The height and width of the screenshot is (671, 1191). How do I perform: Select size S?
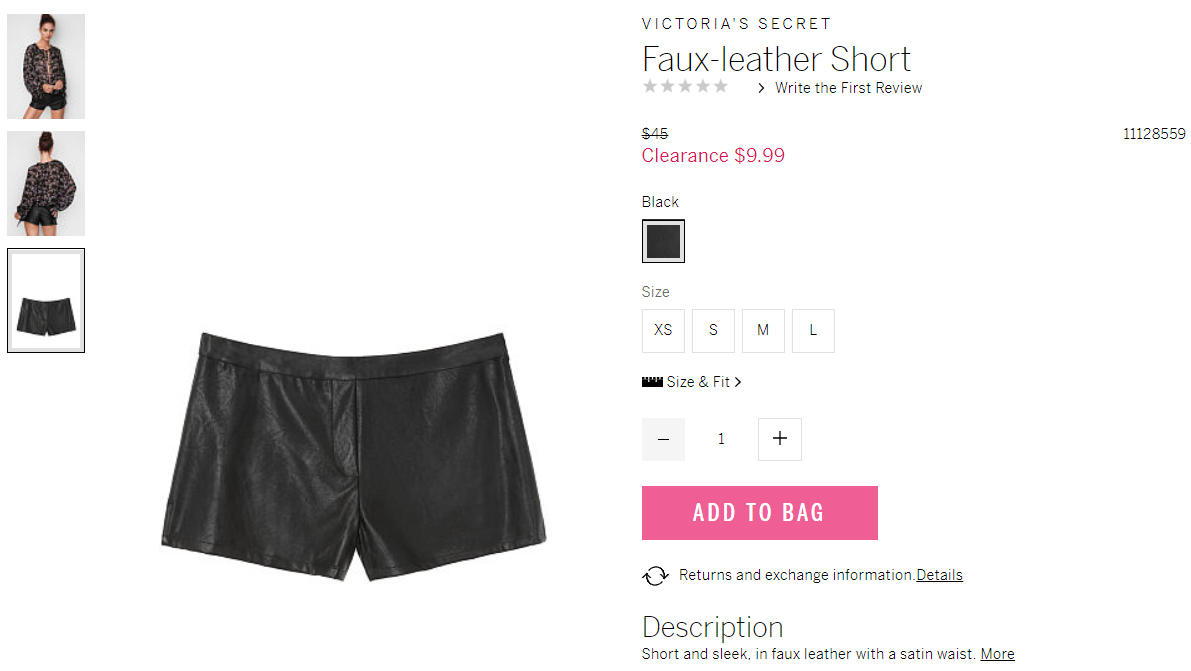click(713, 331)
